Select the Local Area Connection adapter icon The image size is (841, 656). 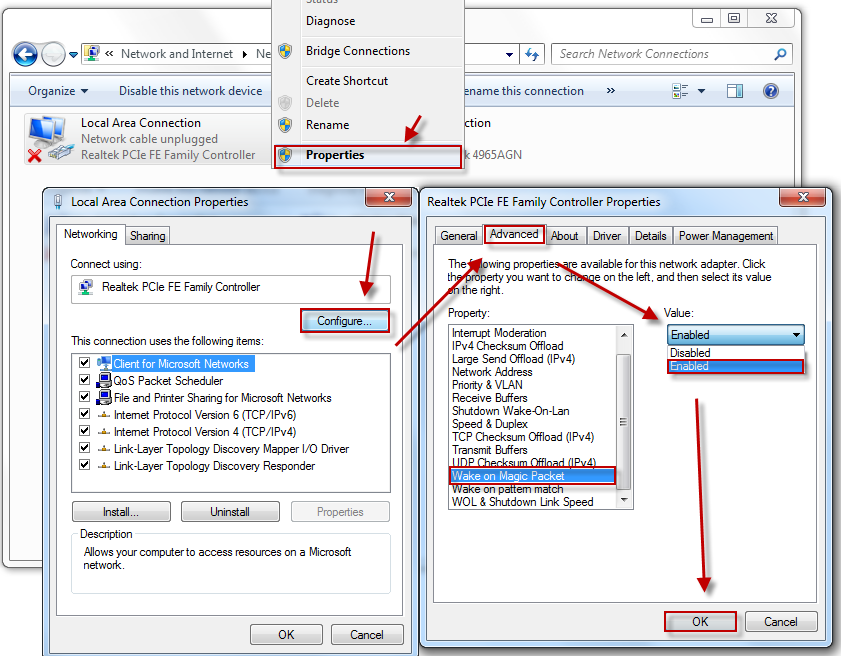[x=48, y=138]
